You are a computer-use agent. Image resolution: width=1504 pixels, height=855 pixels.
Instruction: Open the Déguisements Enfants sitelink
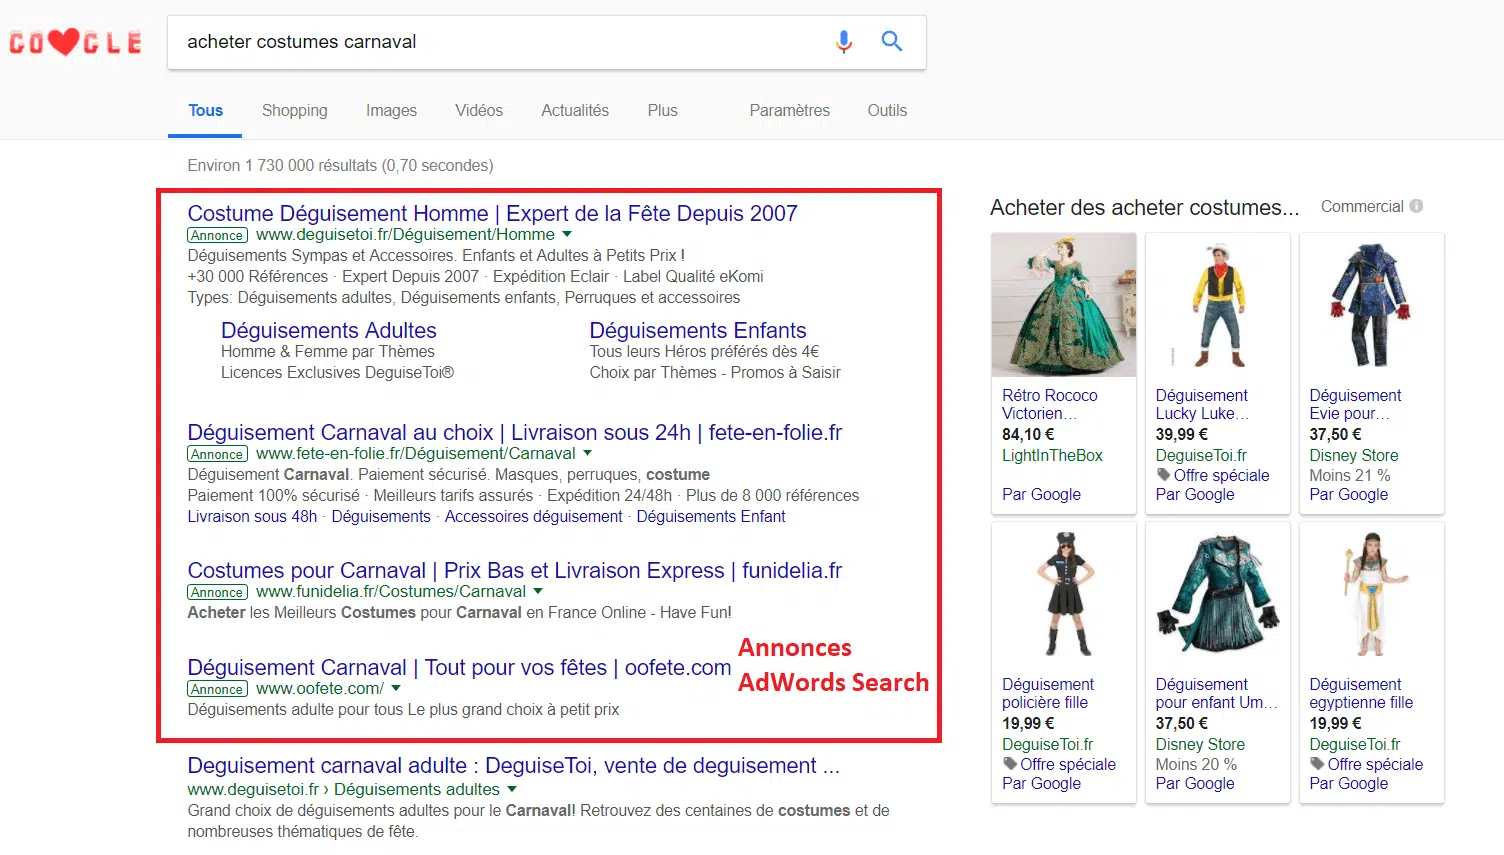[x=697, y=331]
